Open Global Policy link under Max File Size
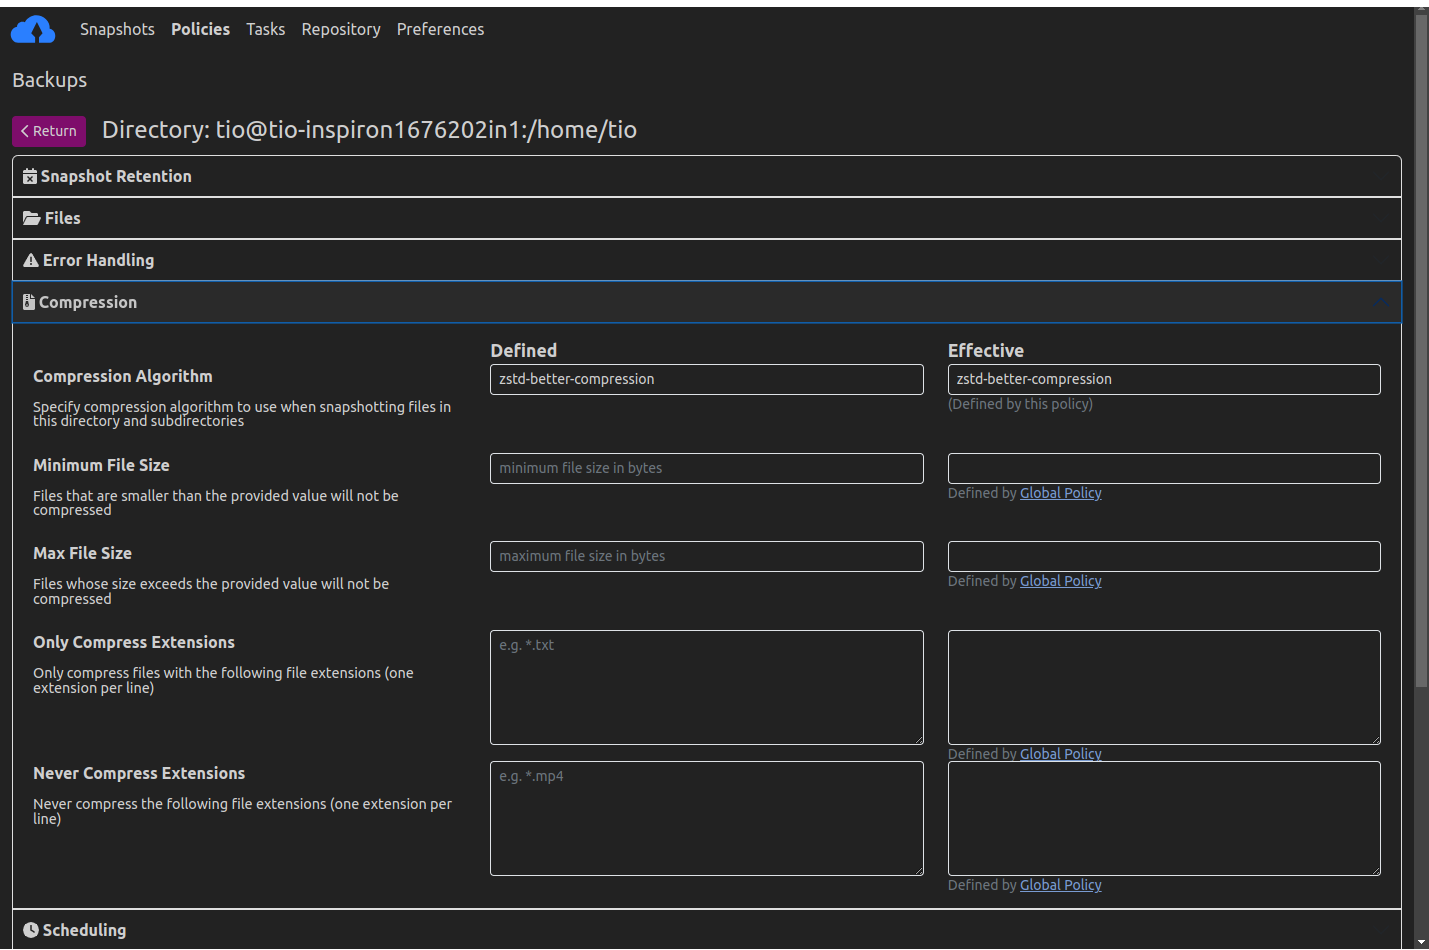This screenshot has width=1429, height=950. click(1060, 581)
